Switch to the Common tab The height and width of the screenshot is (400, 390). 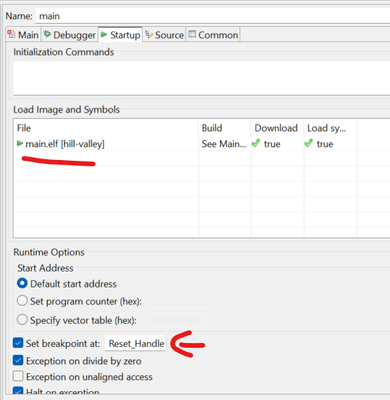point(213,35)
